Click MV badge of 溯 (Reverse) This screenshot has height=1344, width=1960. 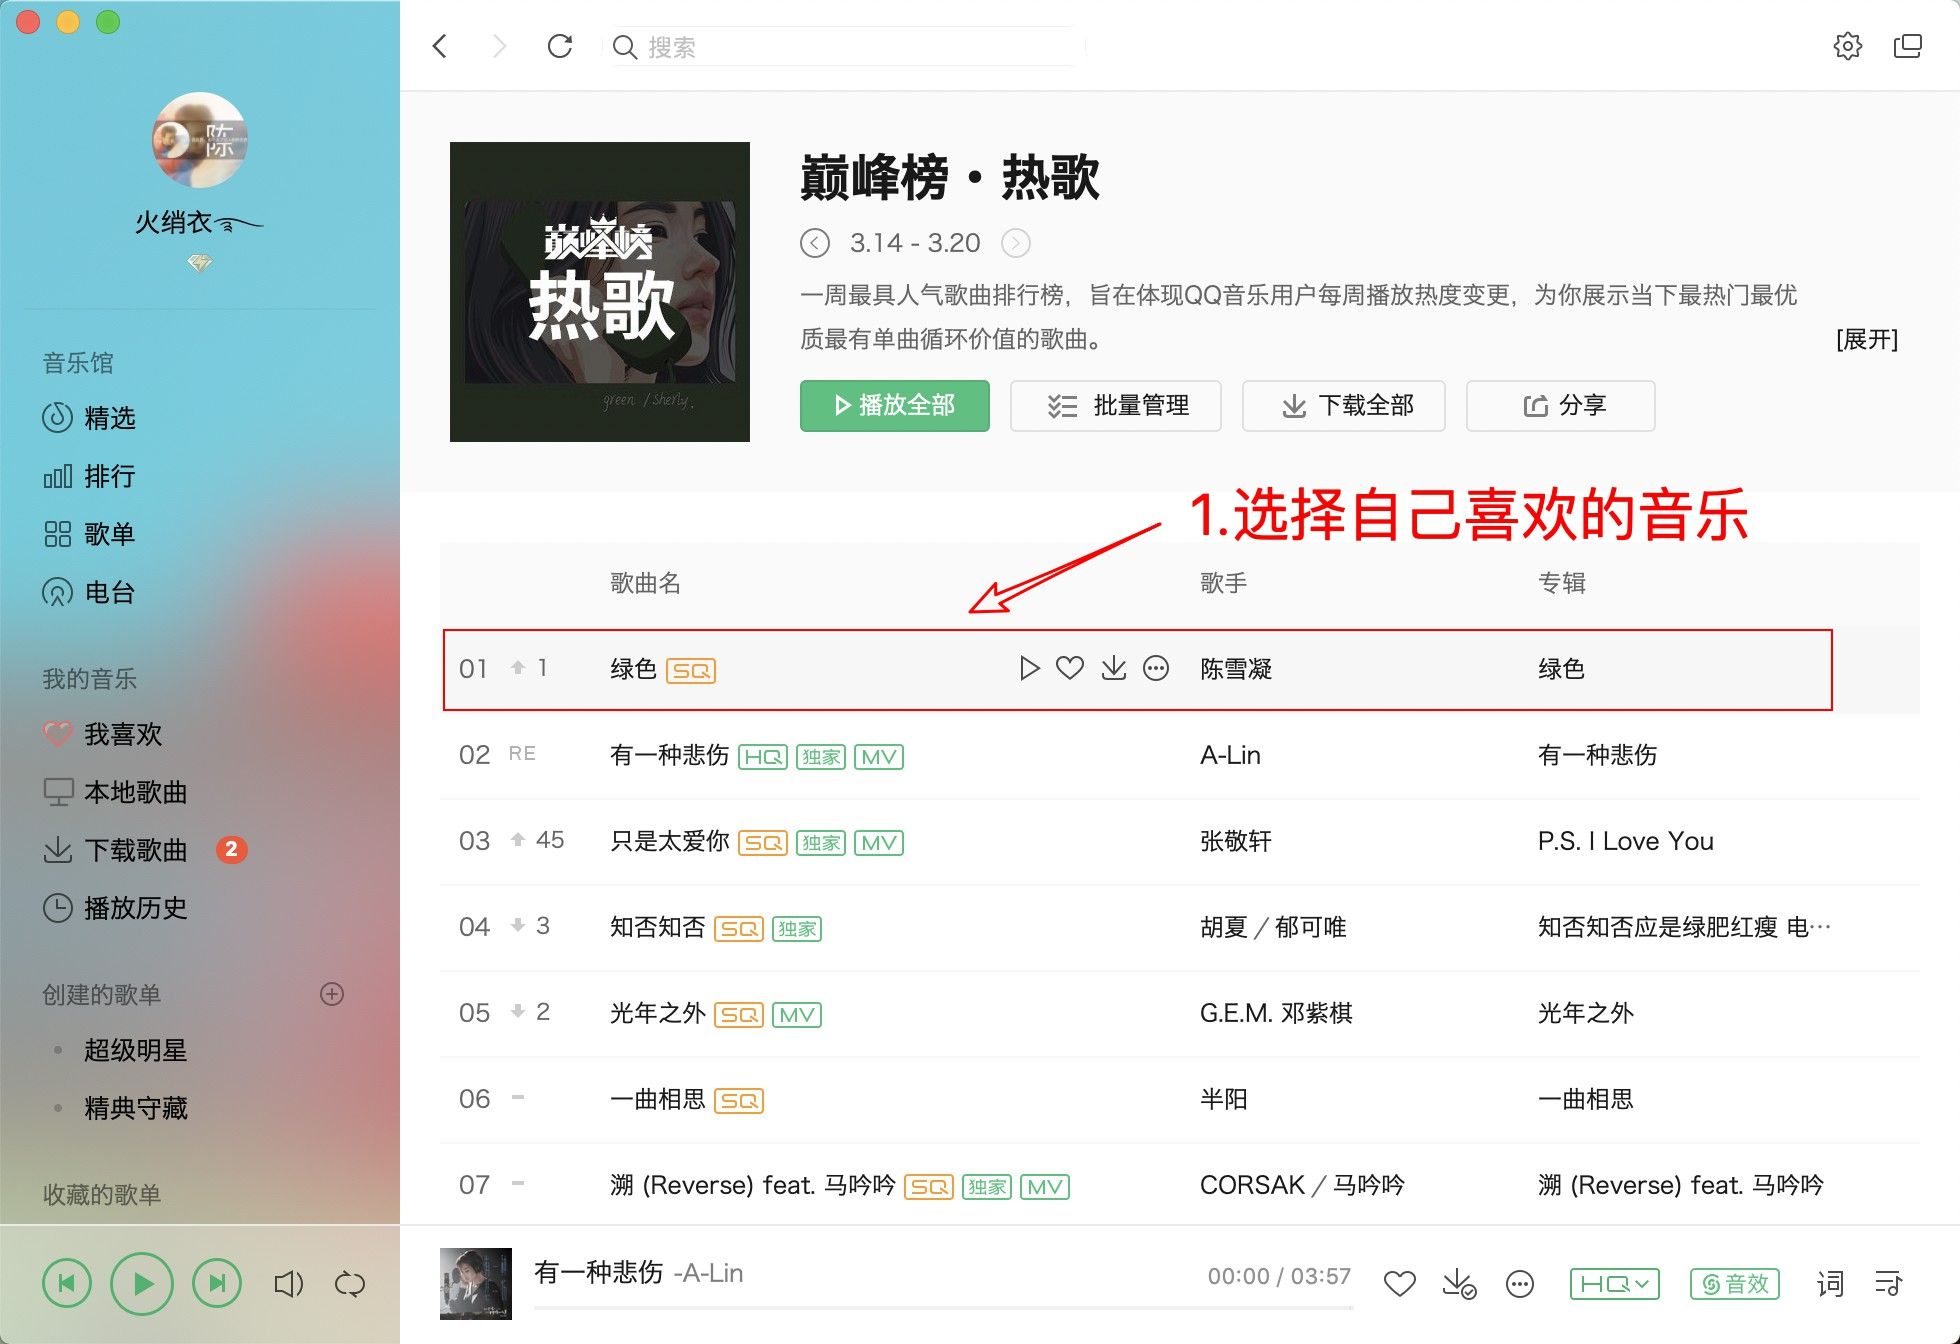[x=1045, y=1187]
